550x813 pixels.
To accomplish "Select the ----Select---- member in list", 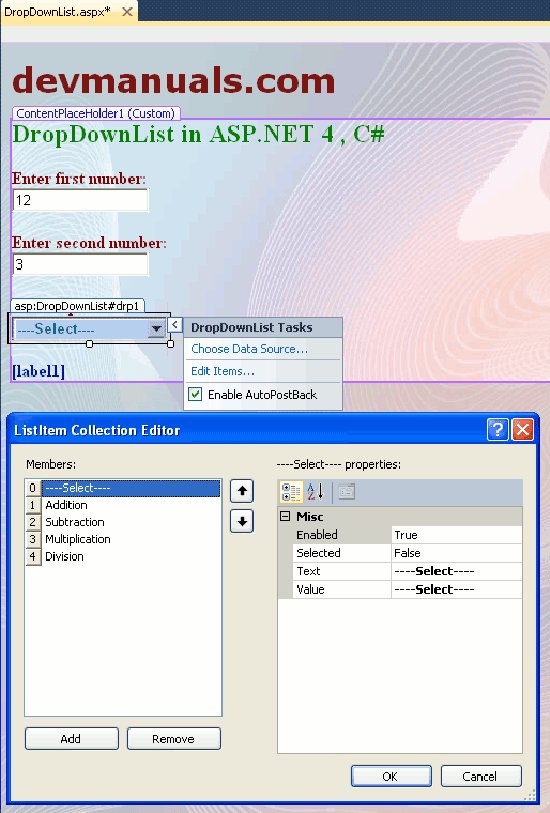I will (x=130, y=488).
